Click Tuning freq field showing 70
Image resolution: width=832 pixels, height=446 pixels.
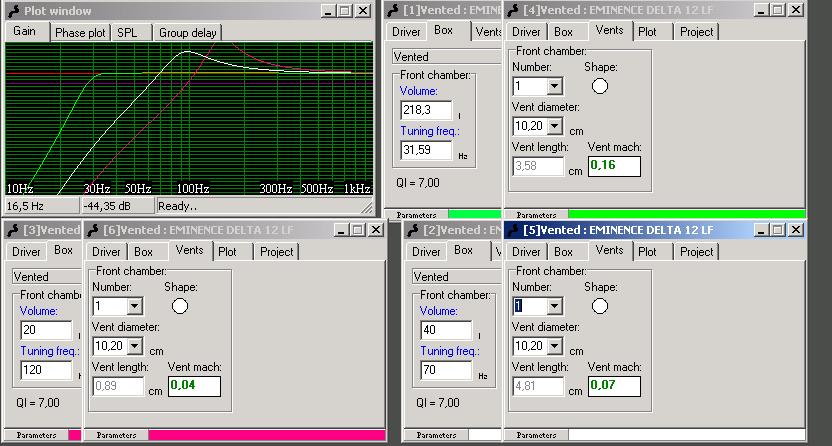tap(446, 370)
